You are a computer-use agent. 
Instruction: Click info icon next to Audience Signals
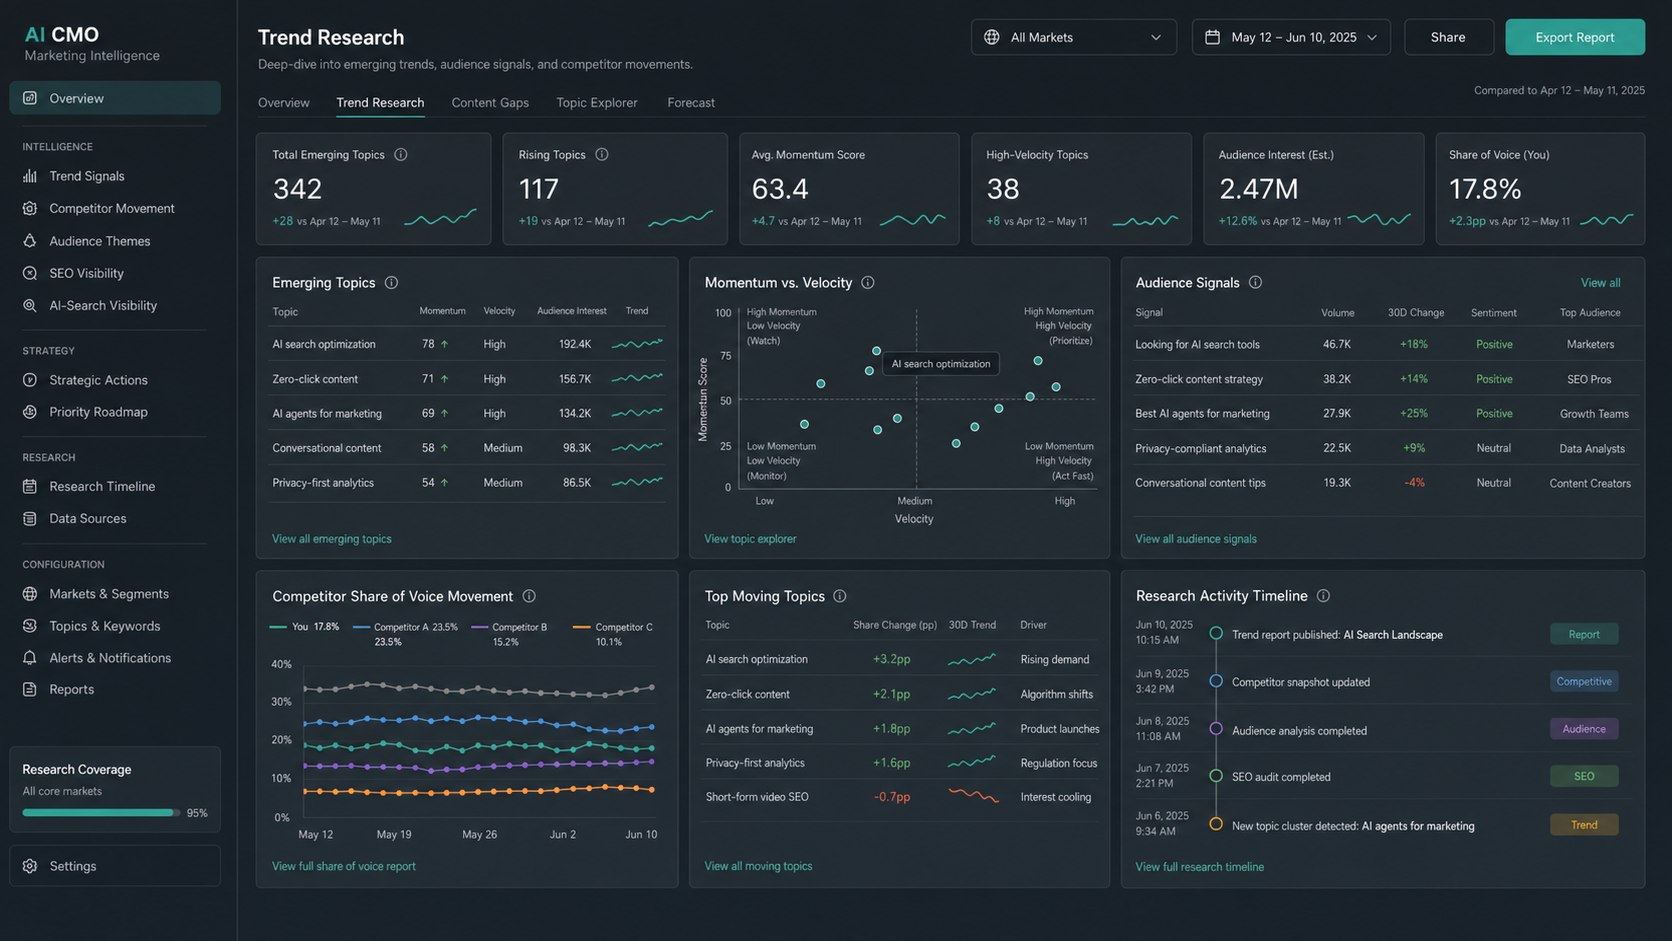coord(1255,283)
